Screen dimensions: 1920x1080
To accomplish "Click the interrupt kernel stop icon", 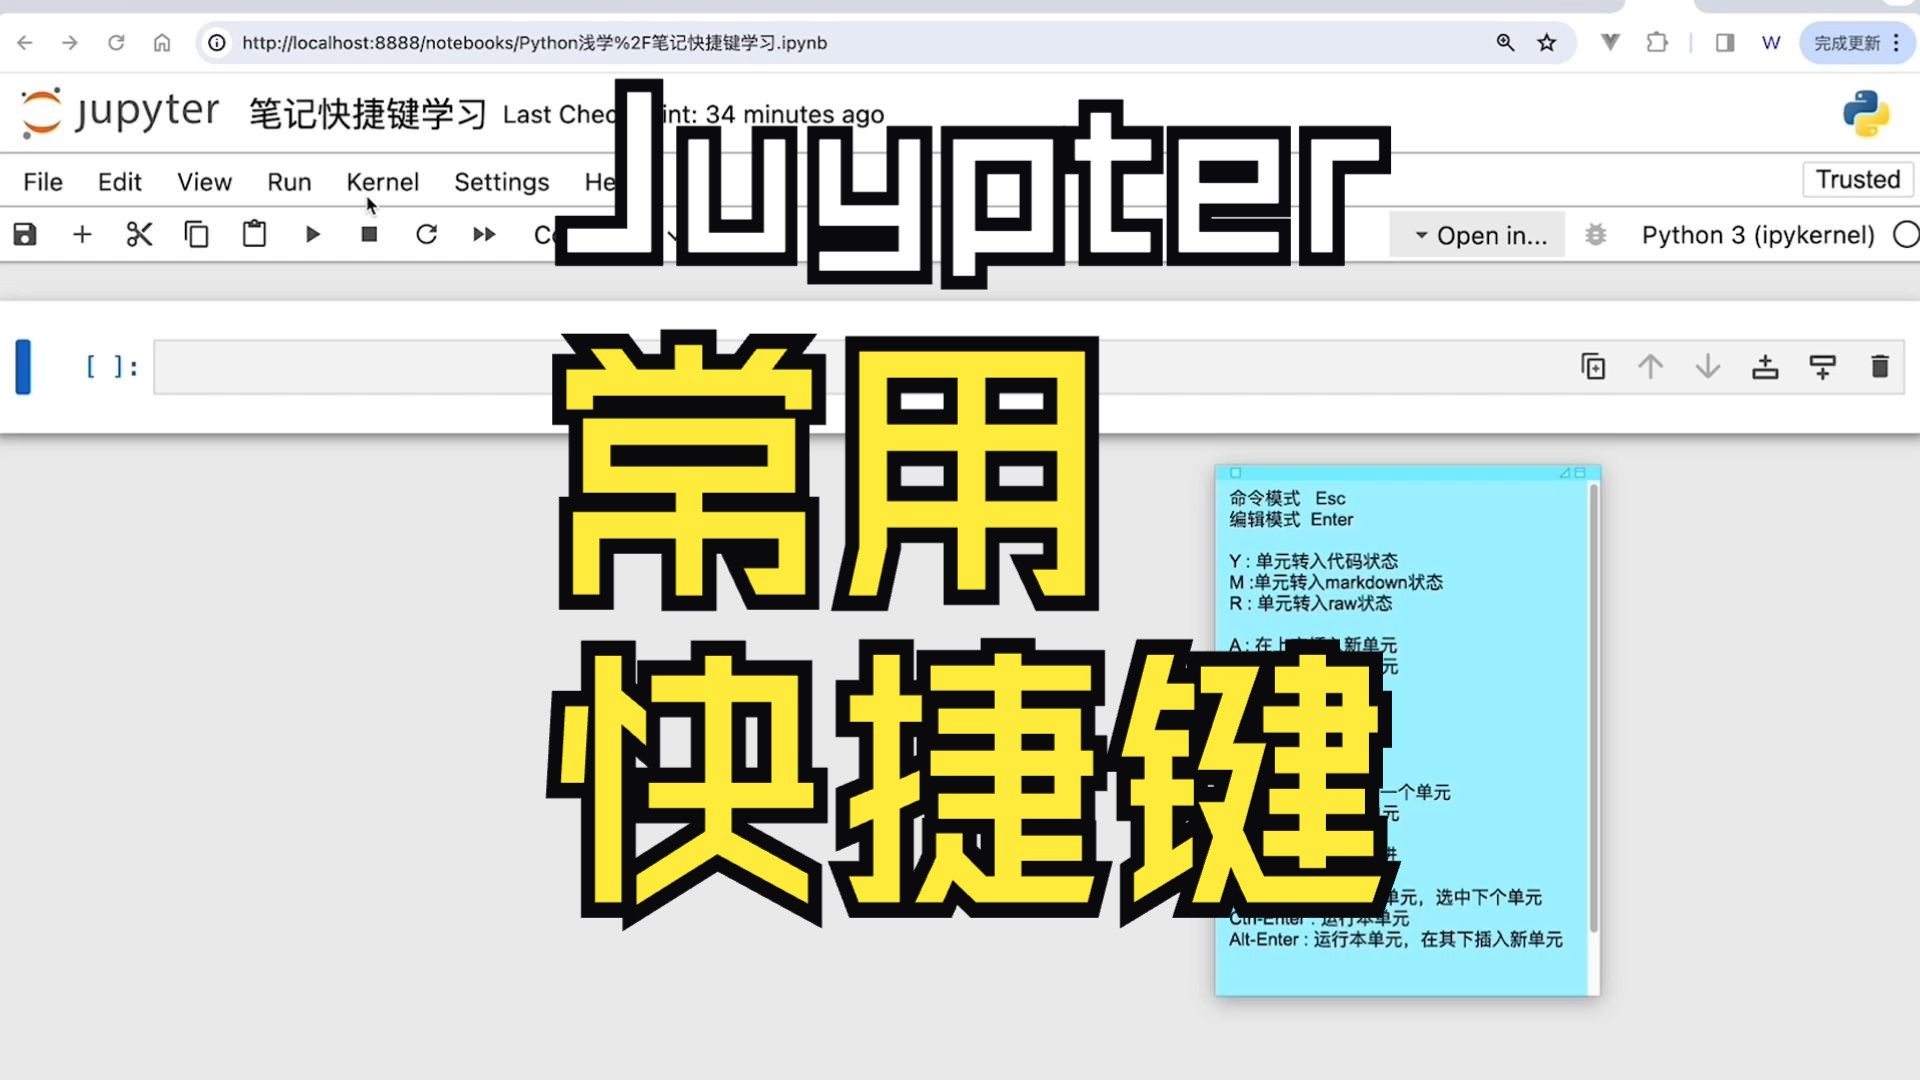I will (x=369, y=235).
